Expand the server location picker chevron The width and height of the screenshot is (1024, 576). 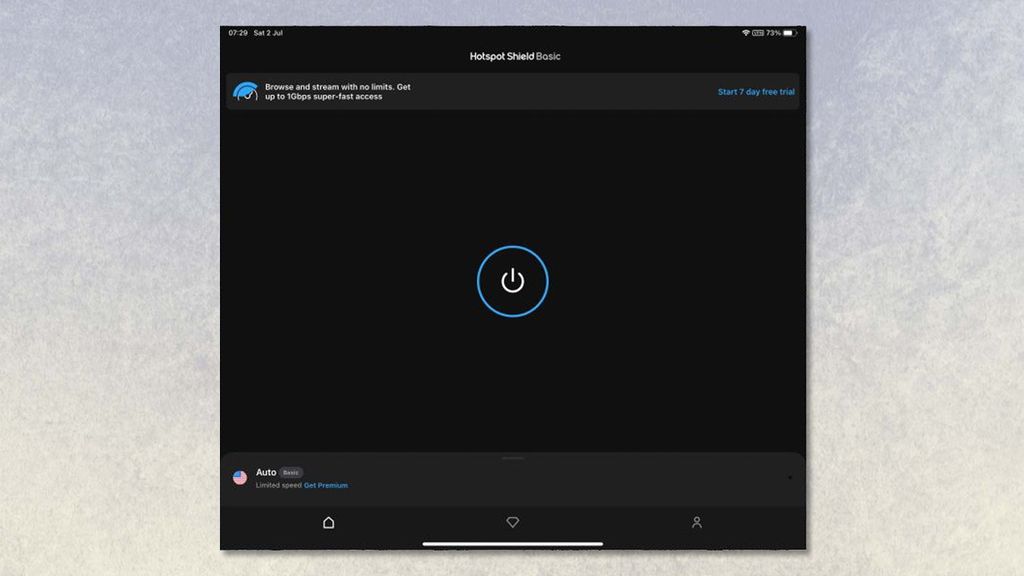(x=789, y=475)
